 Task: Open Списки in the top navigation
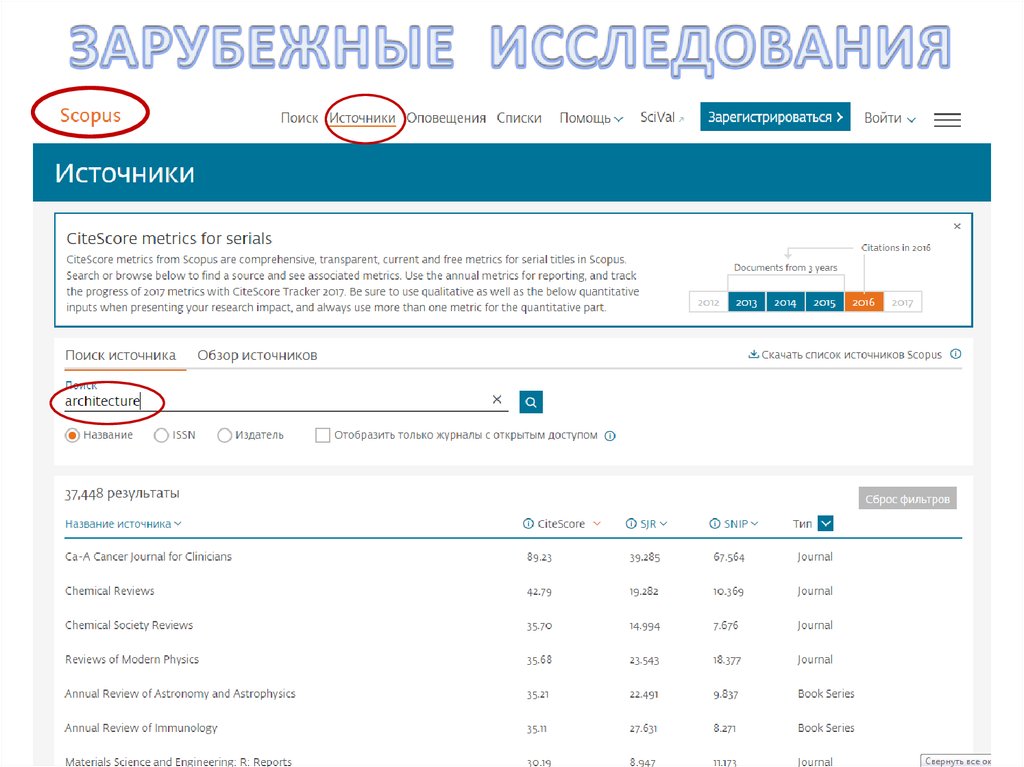[519, 118]
